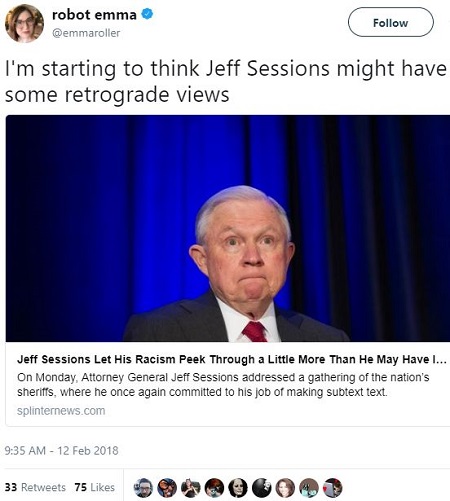
Task: Visit the splinternews.com link
Action: point(61,411)
